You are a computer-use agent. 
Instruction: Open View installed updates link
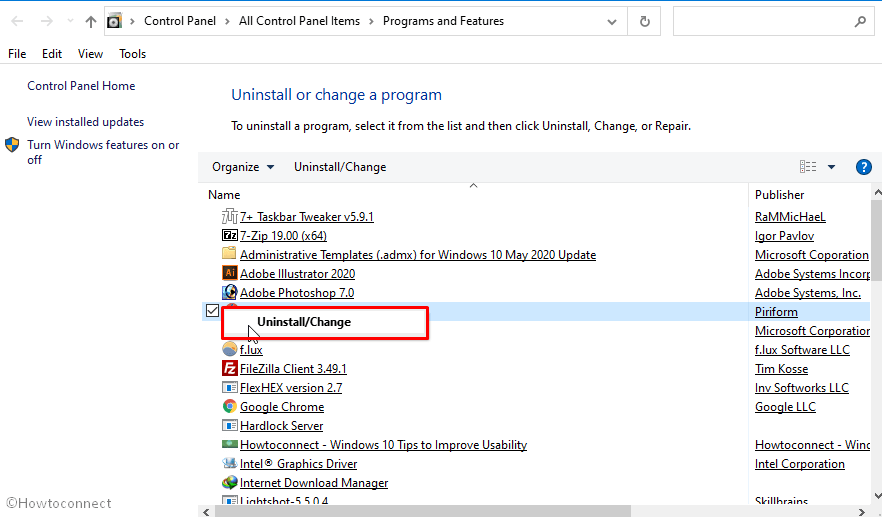coord(86,122)
